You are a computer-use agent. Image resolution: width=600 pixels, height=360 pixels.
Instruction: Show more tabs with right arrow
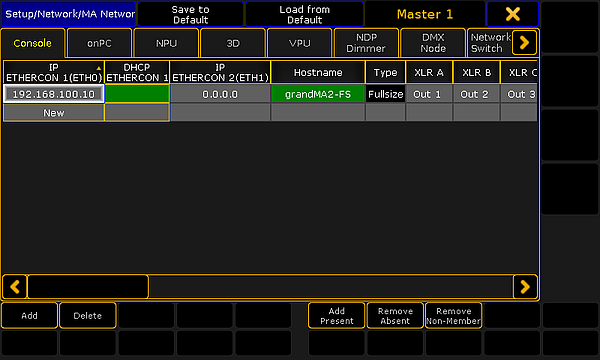click(524, 42)
